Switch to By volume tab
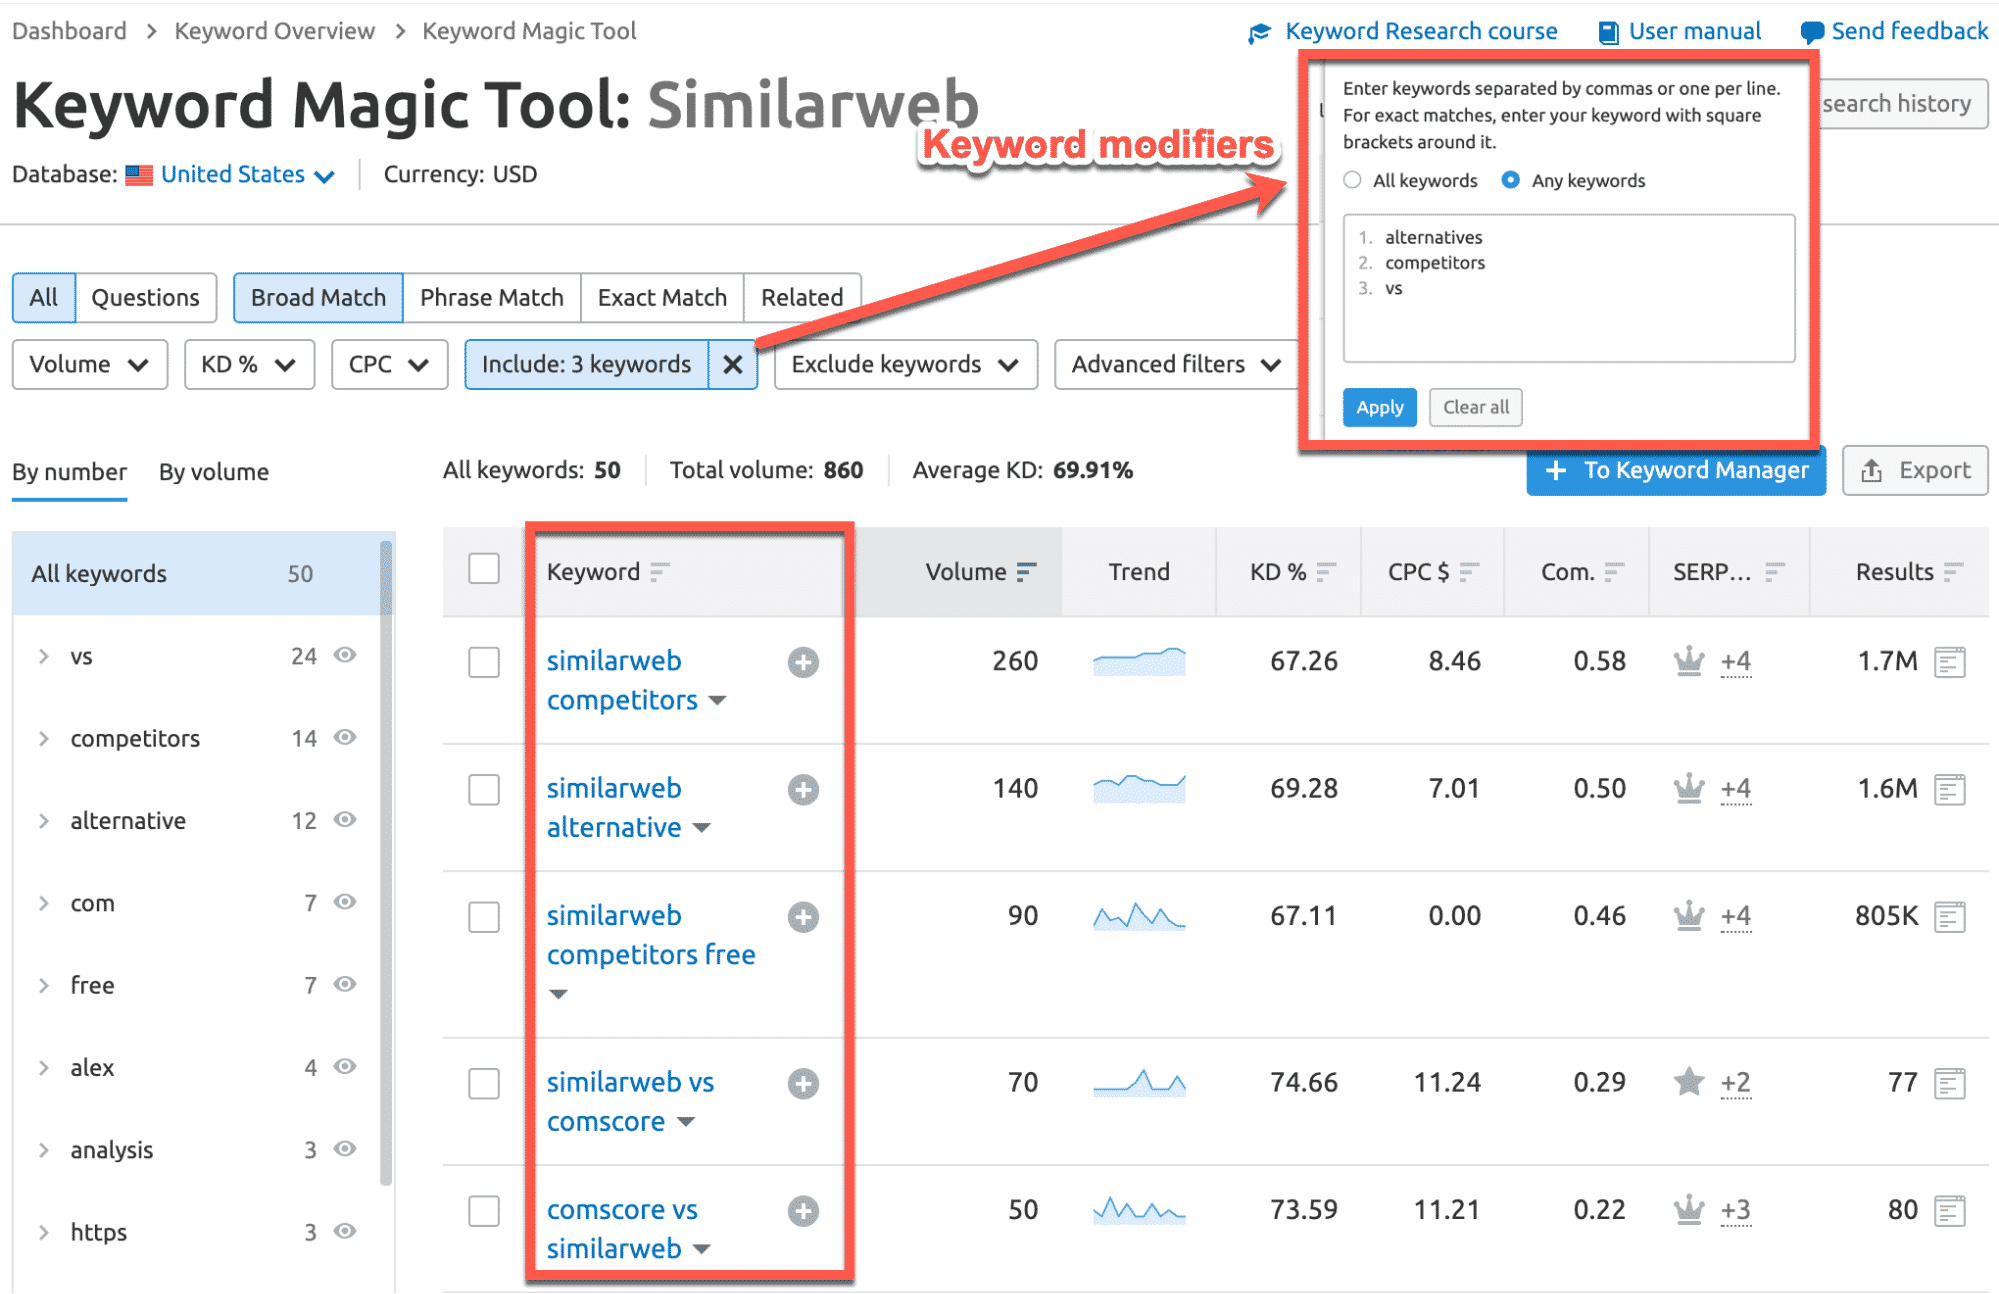The height and width of the screenshot is (1294, 1999). [x=214, y=472]
